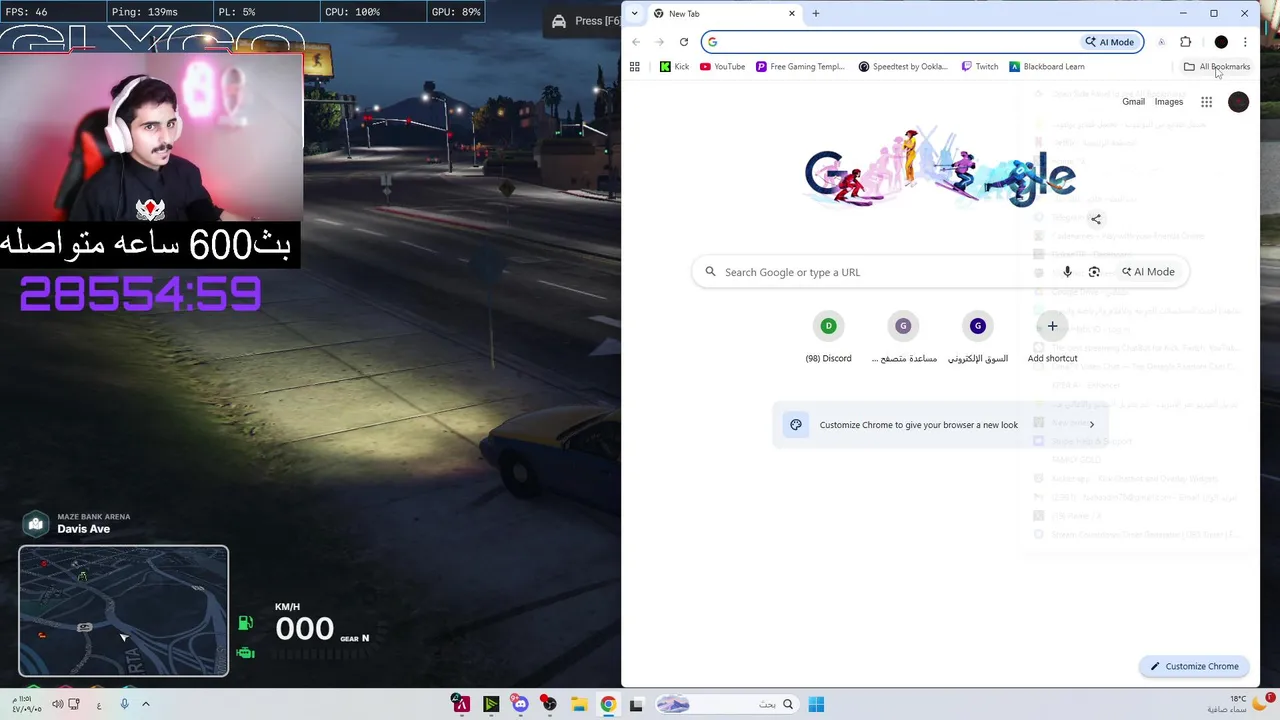The image size is (1280, 720).
Task: Open Google account avatar on page
Action: (1238, 102)
